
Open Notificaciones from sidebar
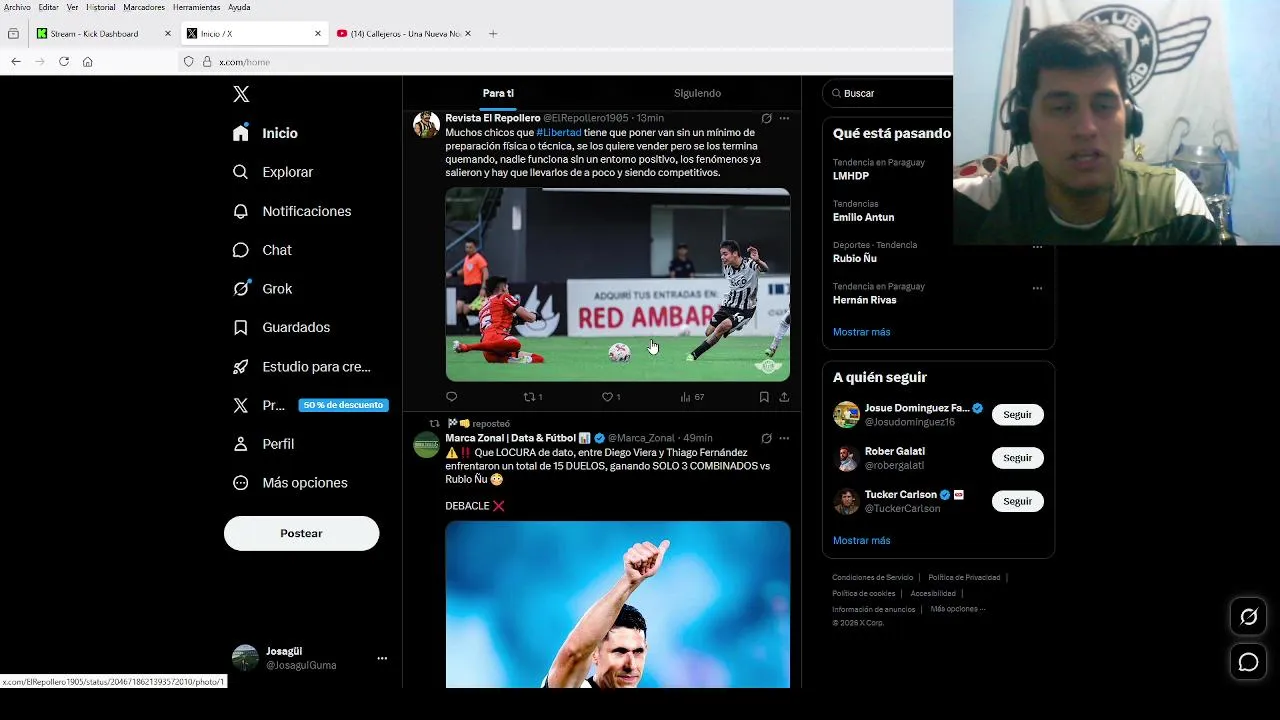(292, 211)
